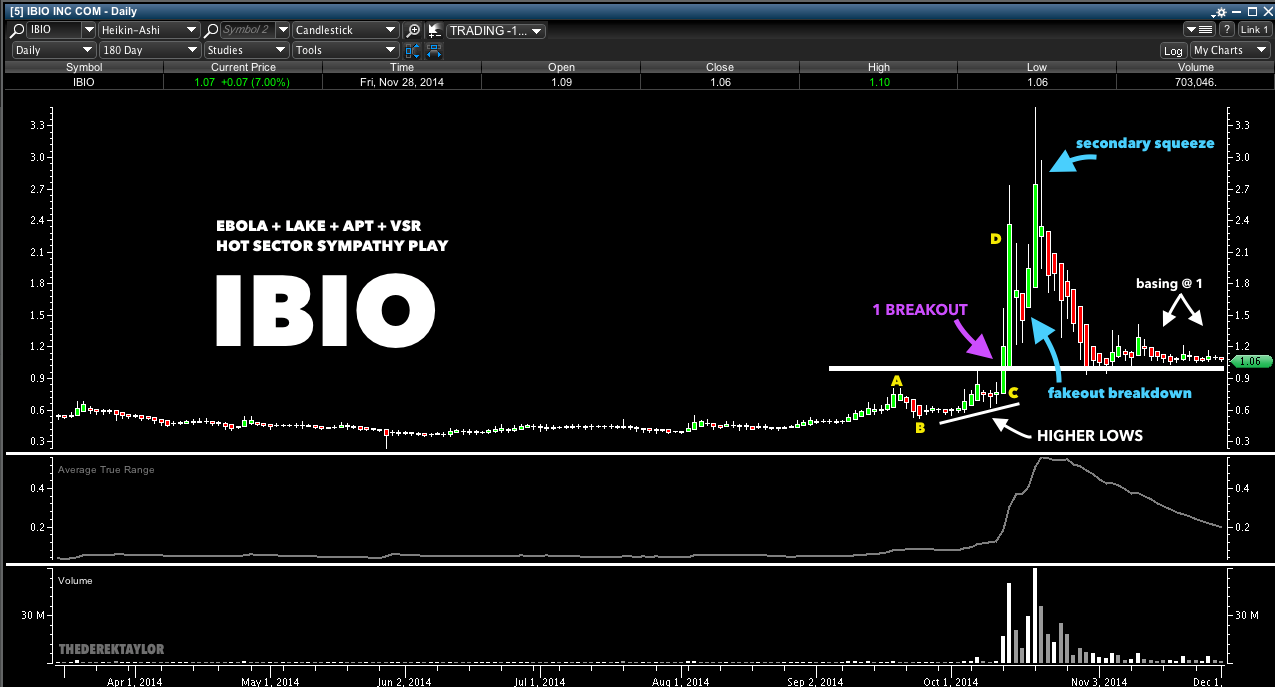Click the Fri, Nov 28, 2014 time cell
The image size is (1275, 687).
point(401,82)
